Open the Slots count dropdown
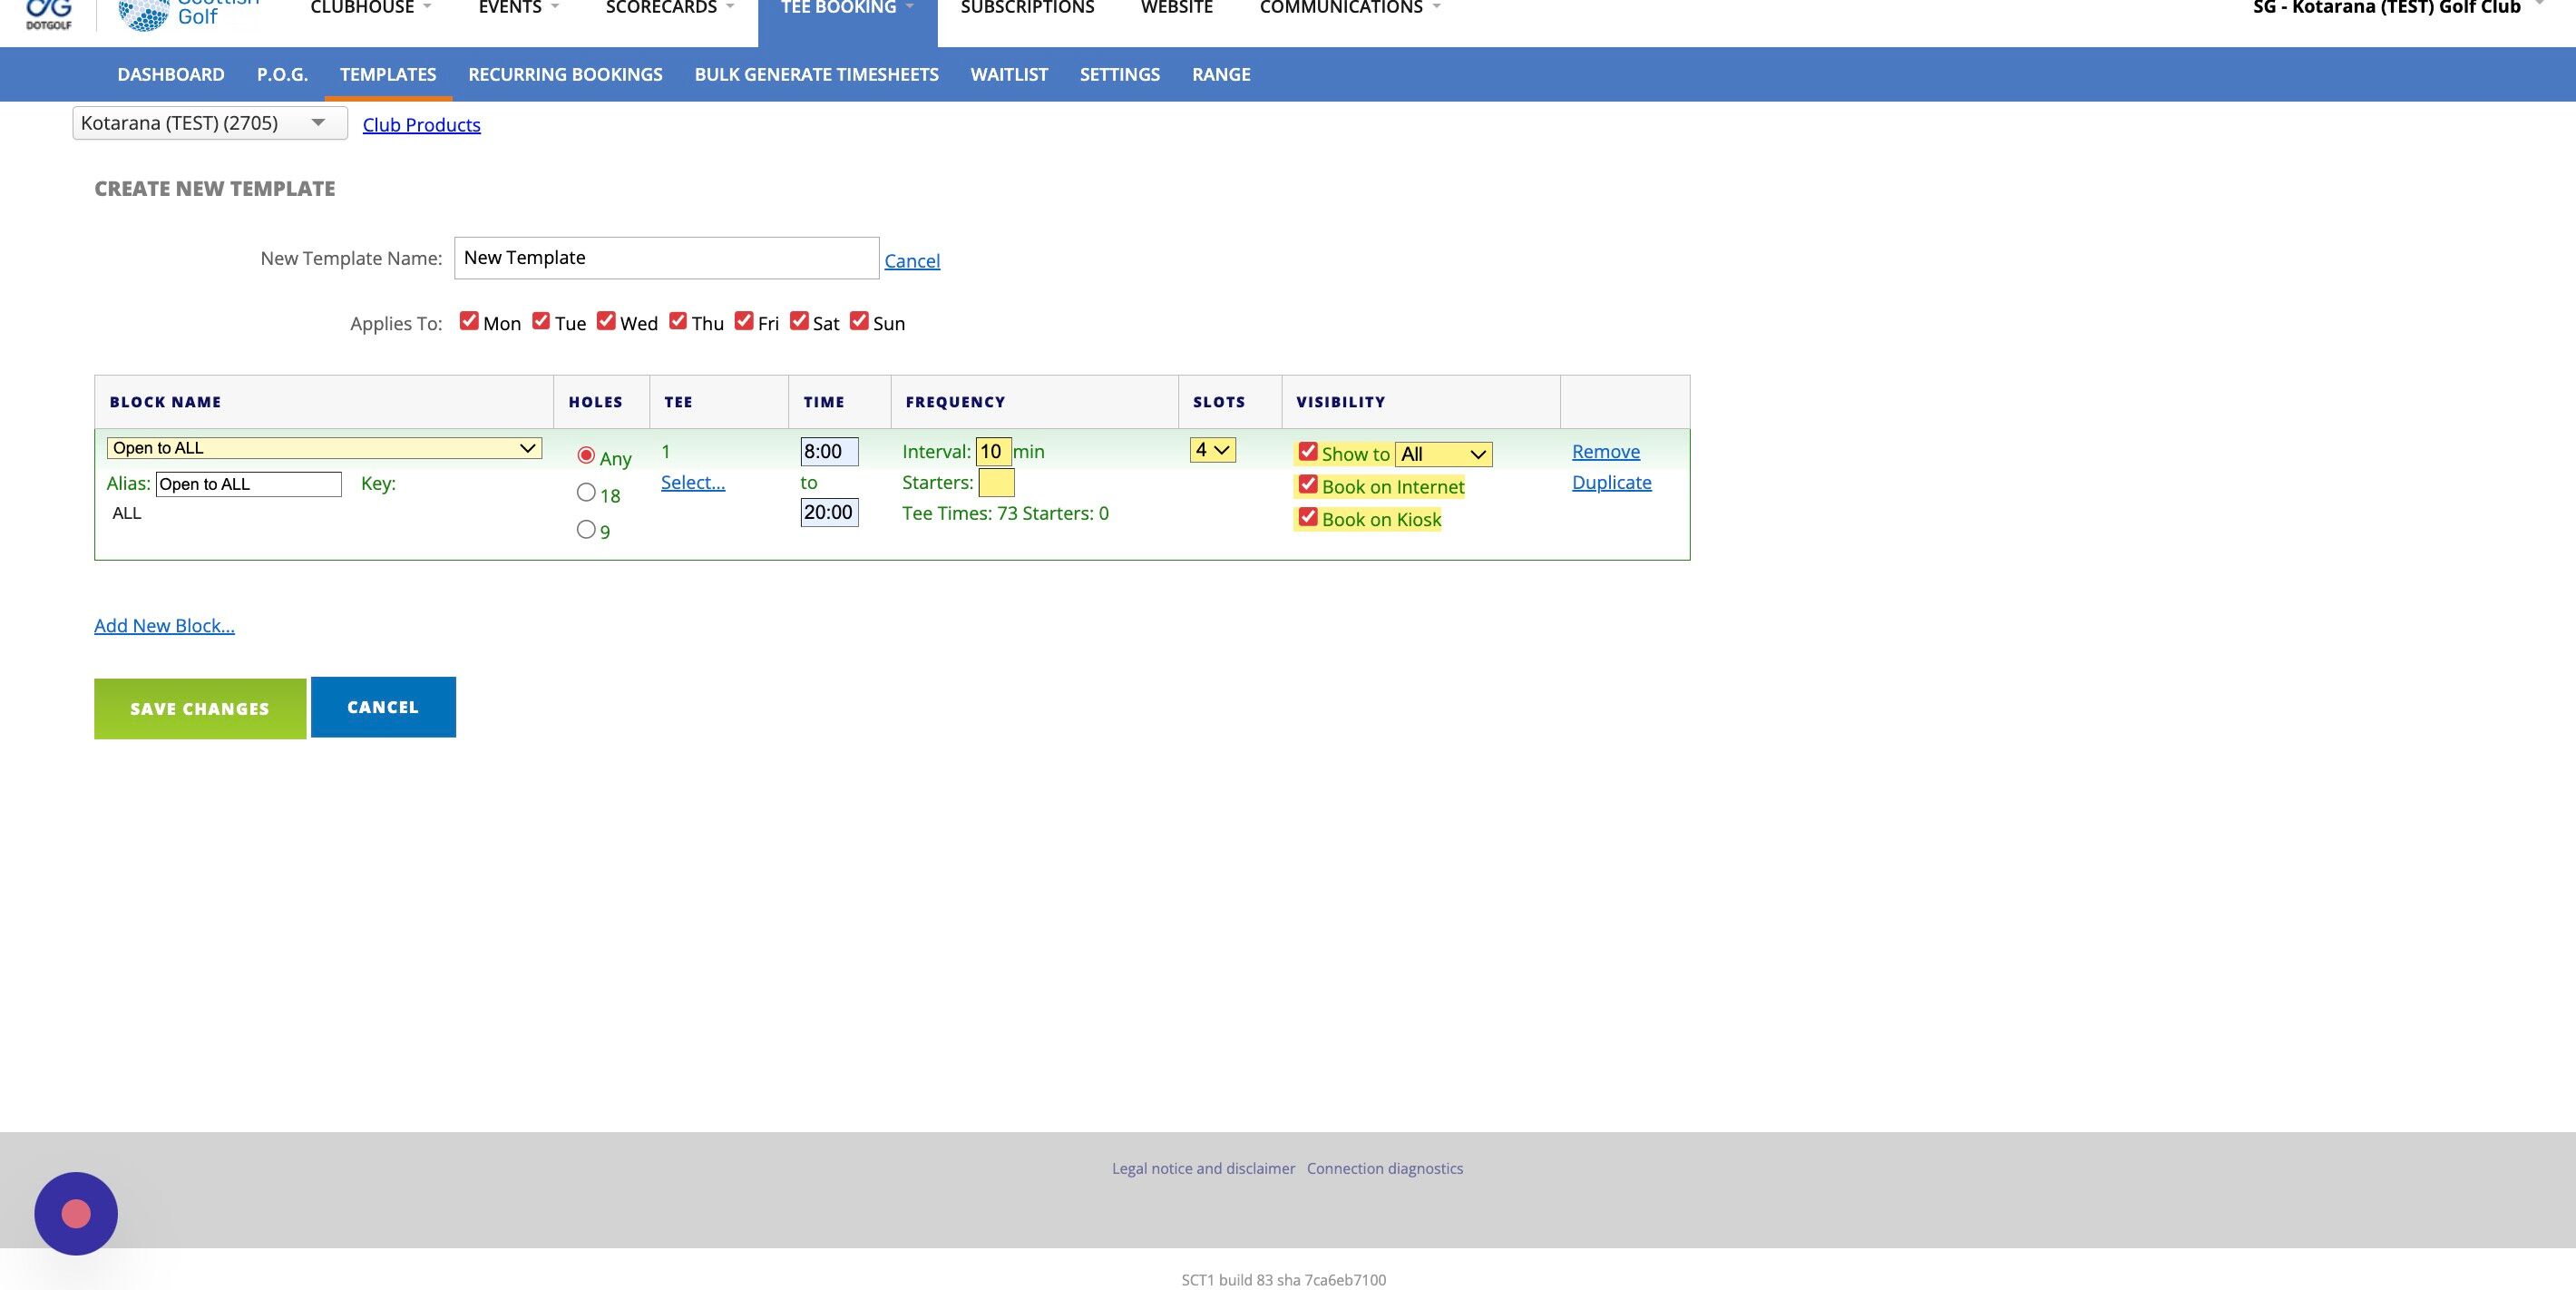Image resolution: width=2576 pixels, height=1290 pixels. (1212, 450)
